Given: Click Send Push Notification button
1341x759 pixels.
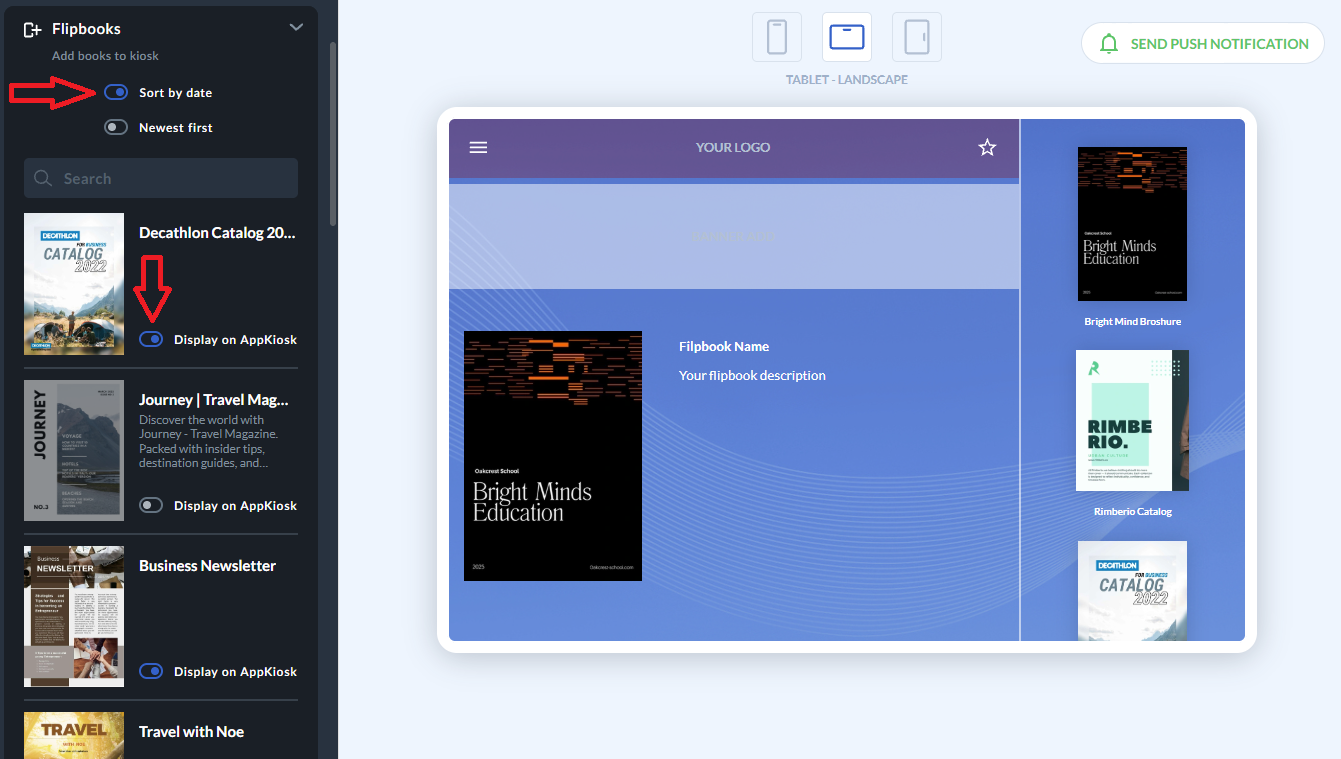Looking at the screenshot, I should (x=1203, y=43).
